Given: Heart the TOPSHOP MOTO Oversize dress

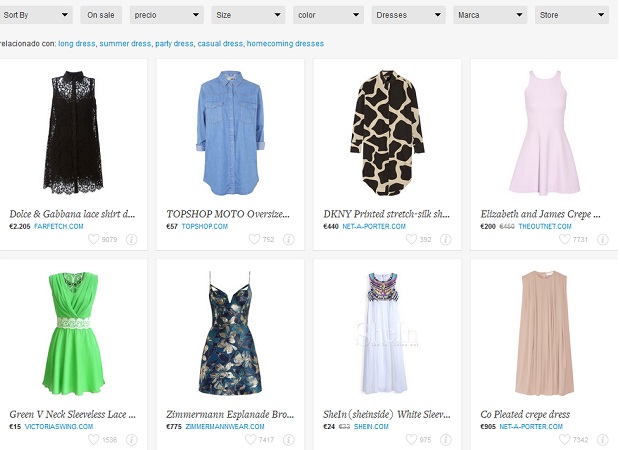Looking at the screenshot, I should pyautogui.click(x=254, y=239).
